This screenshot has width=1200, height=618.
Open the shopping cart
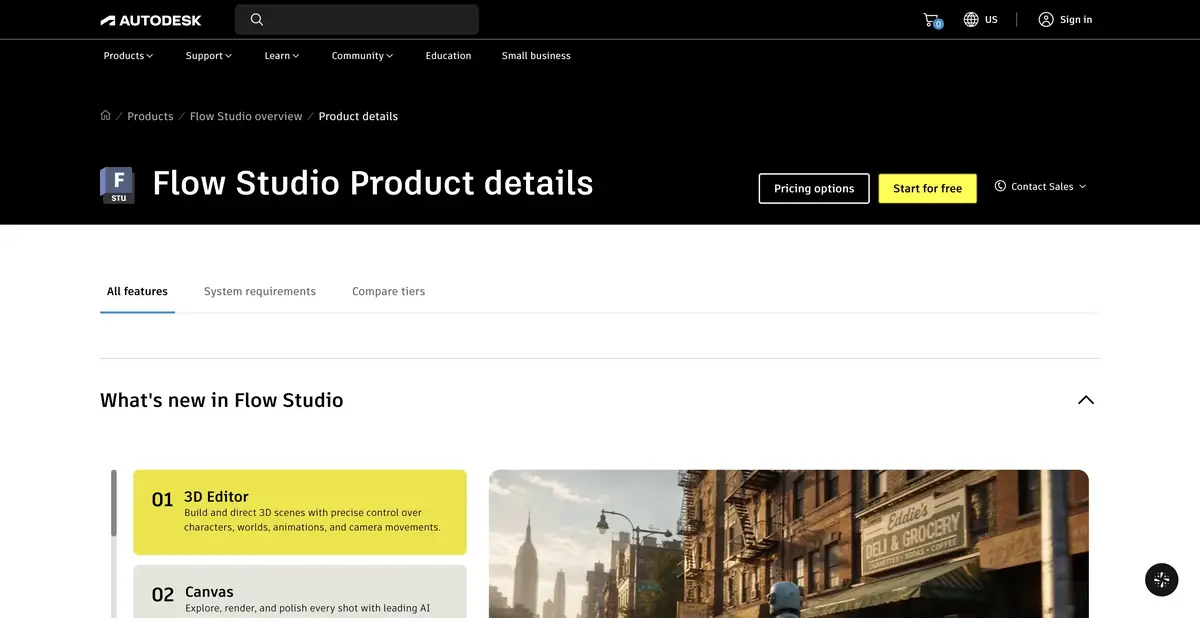932,20
